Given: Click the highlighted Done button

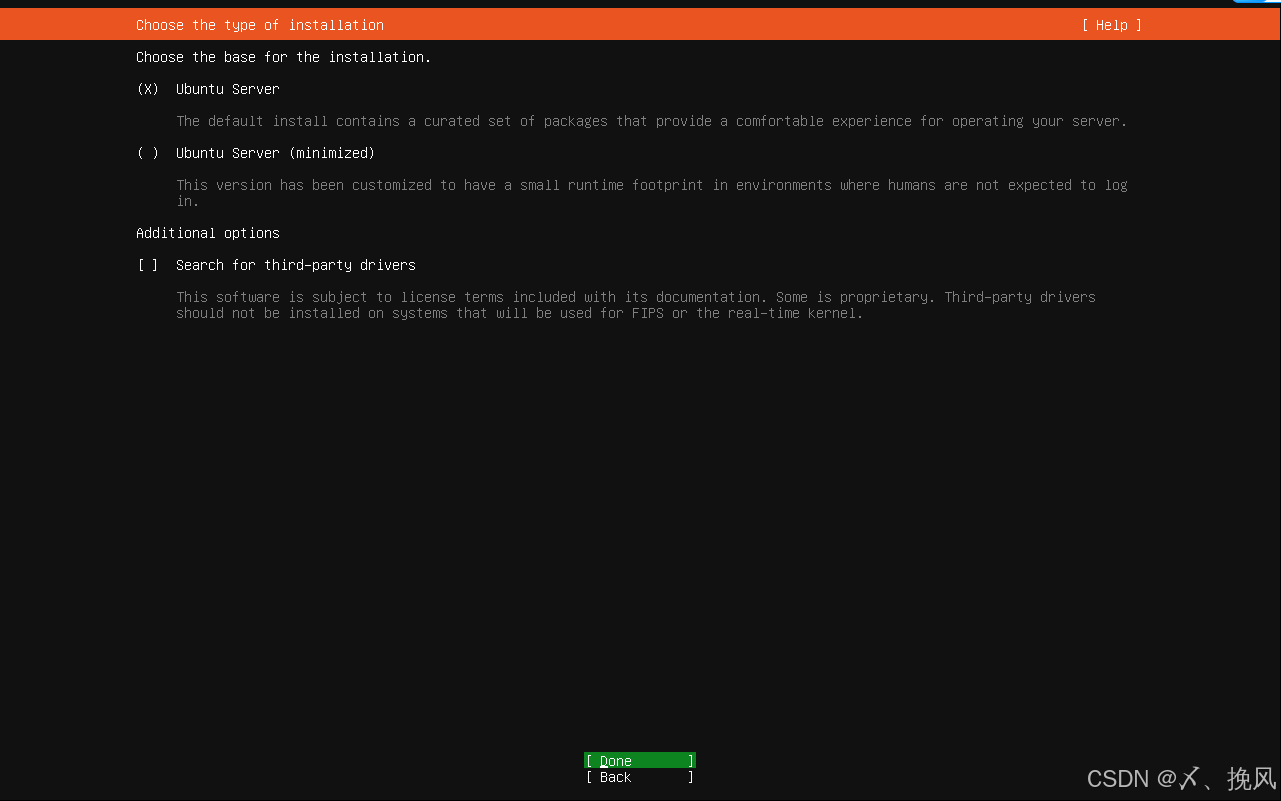Looking at the screenshot, I should pyautogui.click(x=639, y=760).
